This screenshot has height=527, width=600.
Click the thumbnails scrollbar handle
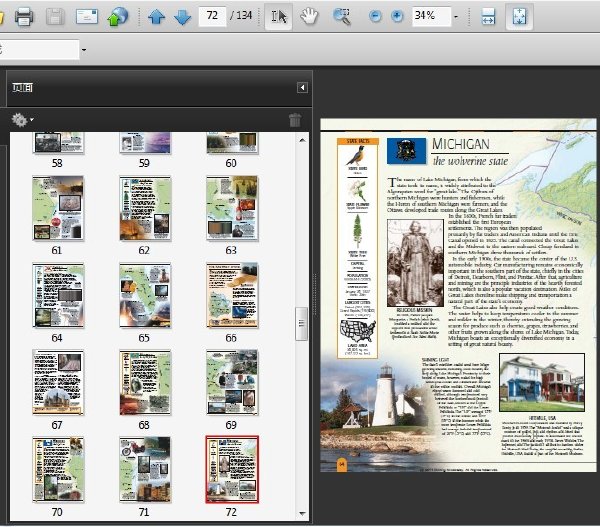click(x=302, y=323)
